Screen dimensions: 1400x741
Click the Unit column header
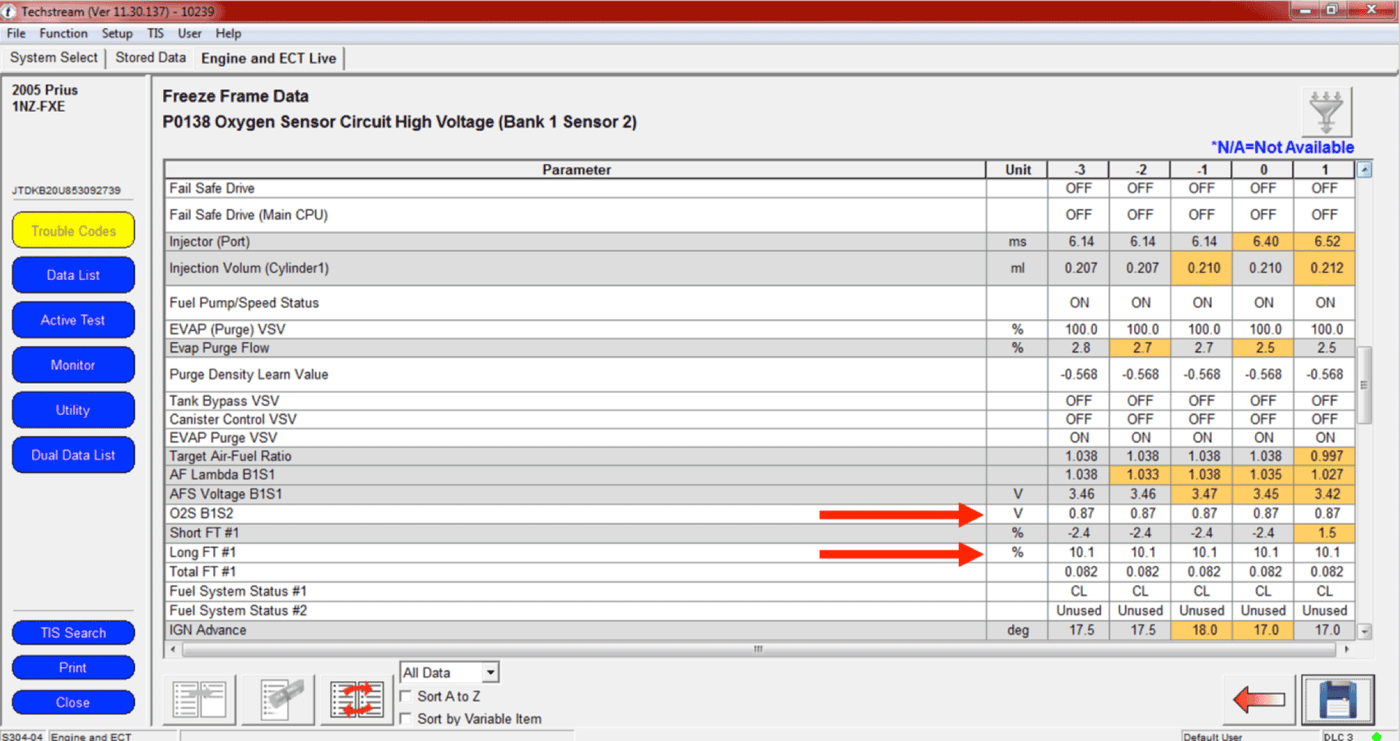1018,170
